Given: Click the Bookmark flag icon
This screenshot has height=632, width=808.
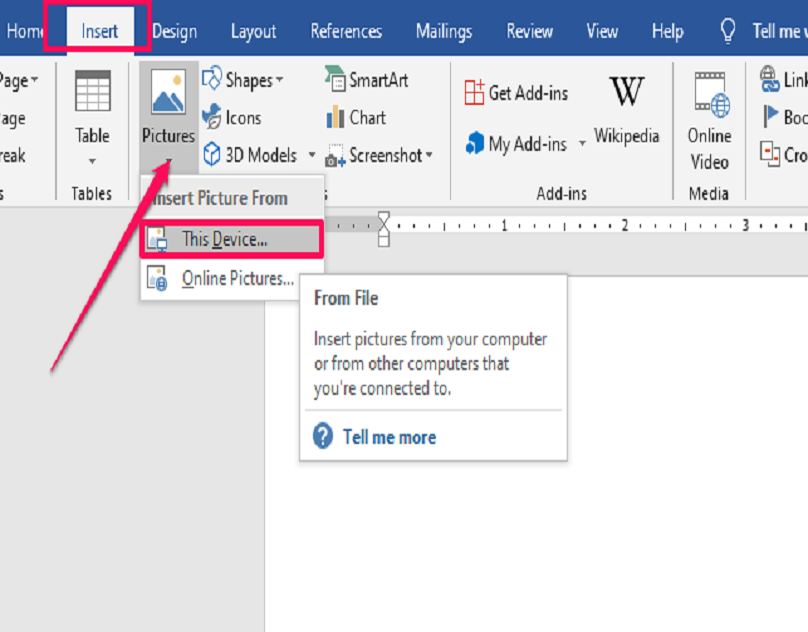Looking at the screenshot, I should tap(770, 116).
